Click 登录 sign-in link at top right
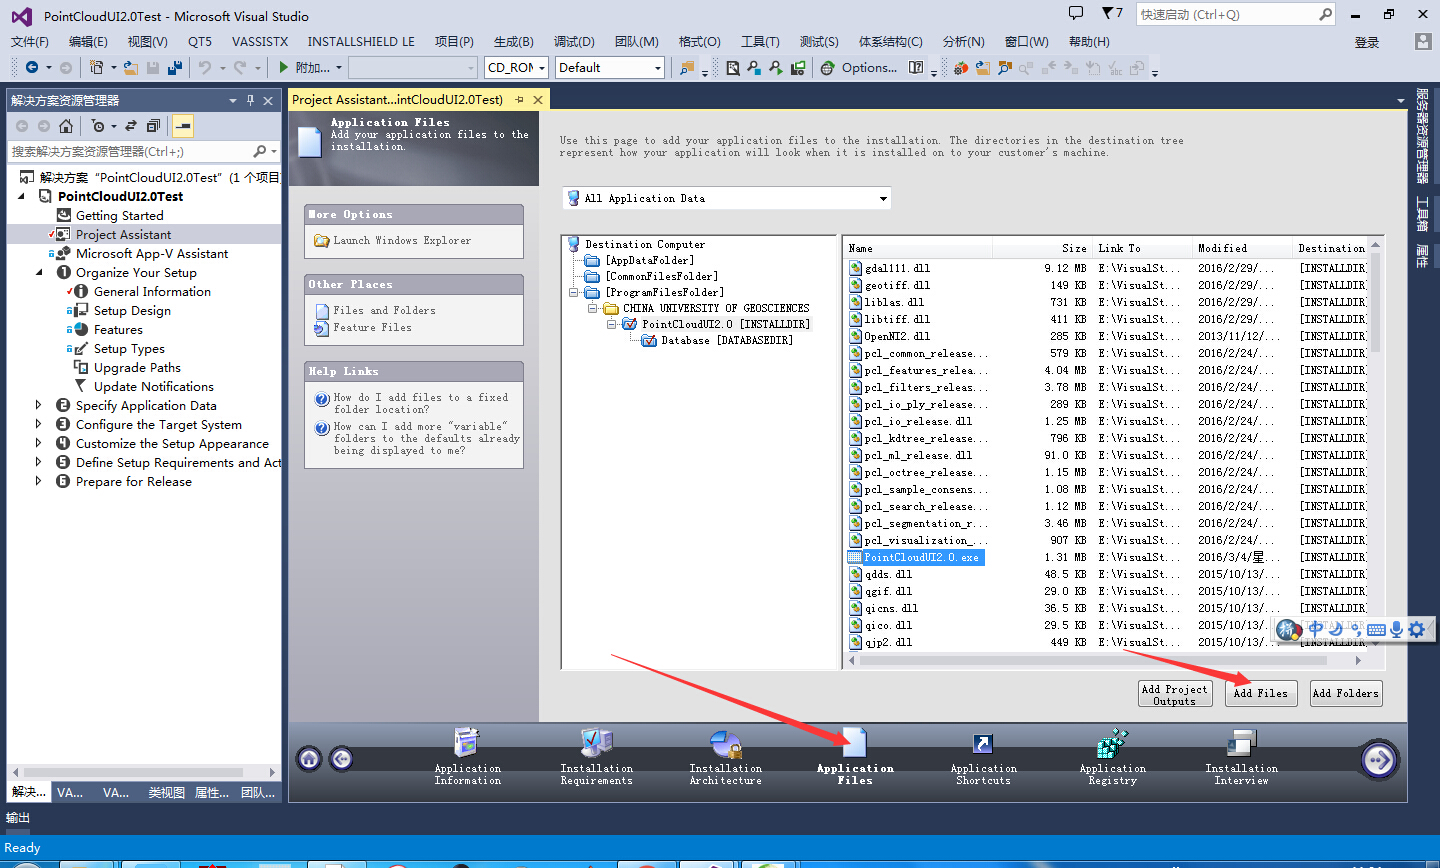Screen dimensions: 1440x868 coord(1367,42)
